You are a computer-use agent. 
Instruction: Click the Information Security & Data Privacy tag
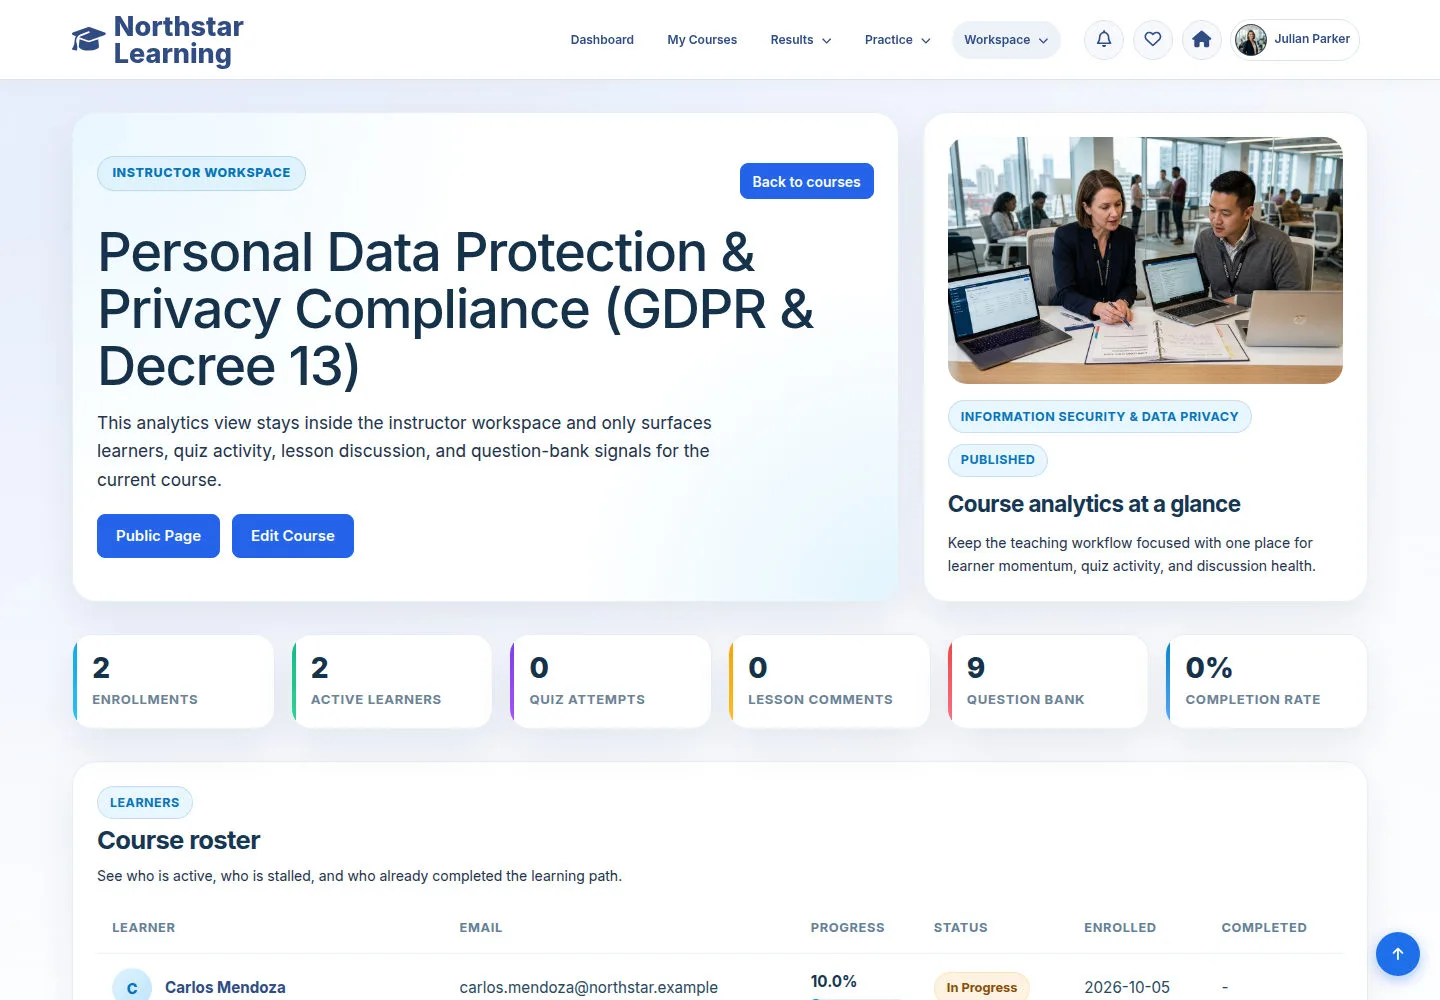click(x=1099, y=417)
